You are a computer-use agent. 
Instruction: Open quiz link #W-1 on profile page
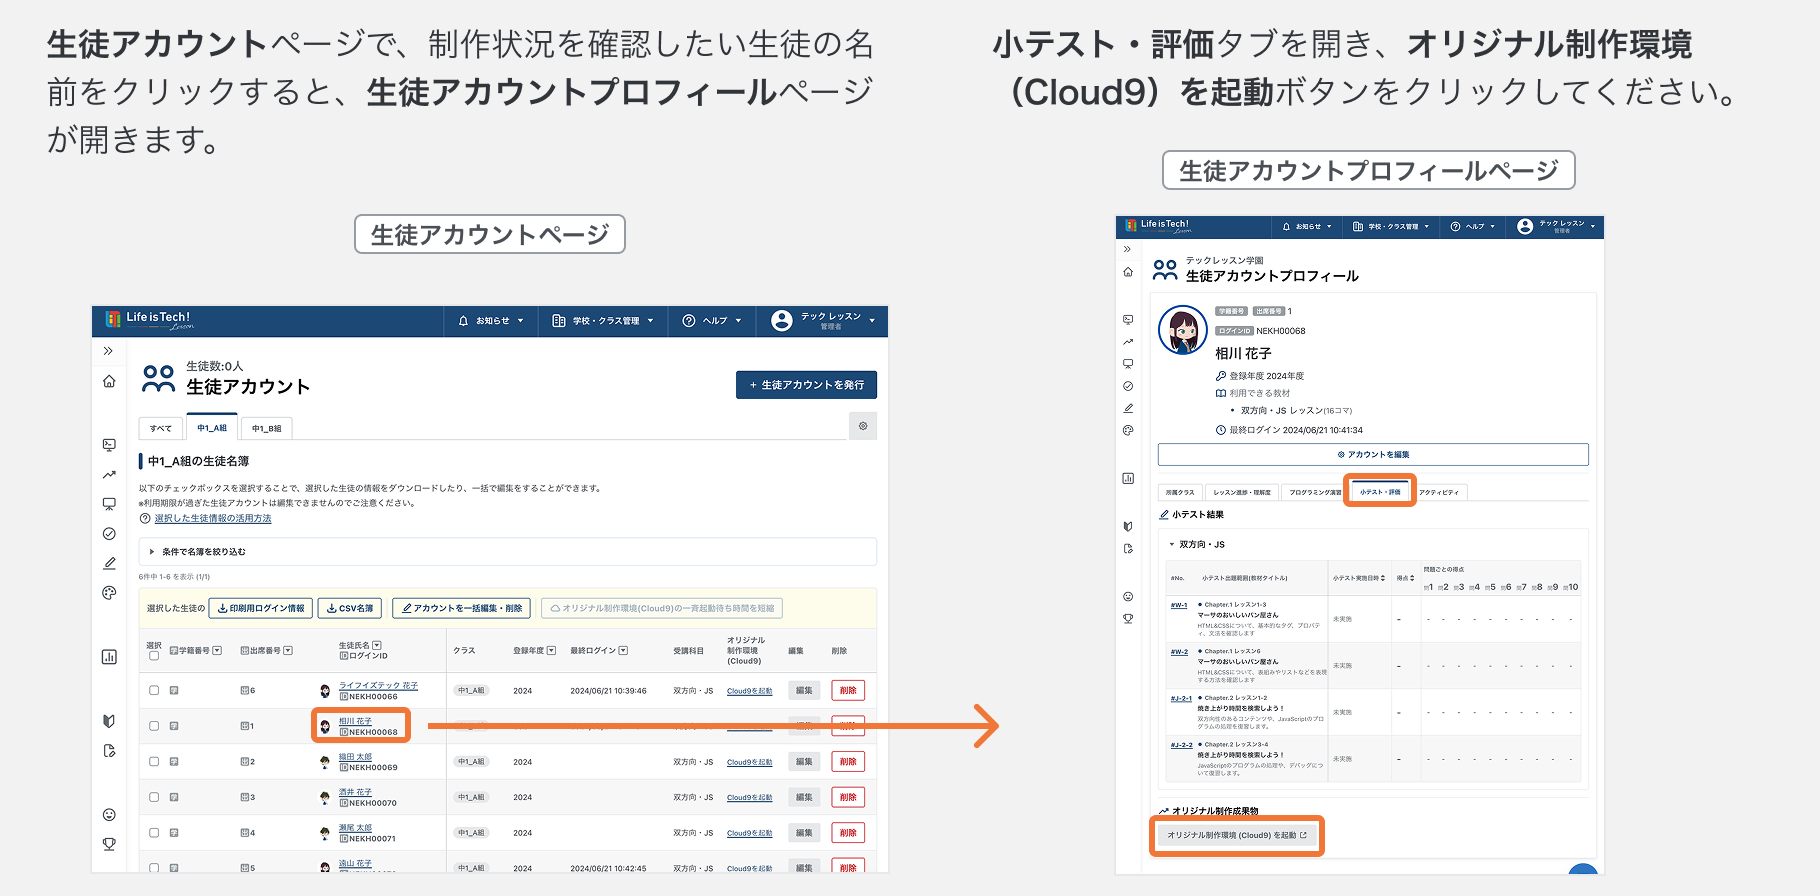click(x=1179, y=605)
